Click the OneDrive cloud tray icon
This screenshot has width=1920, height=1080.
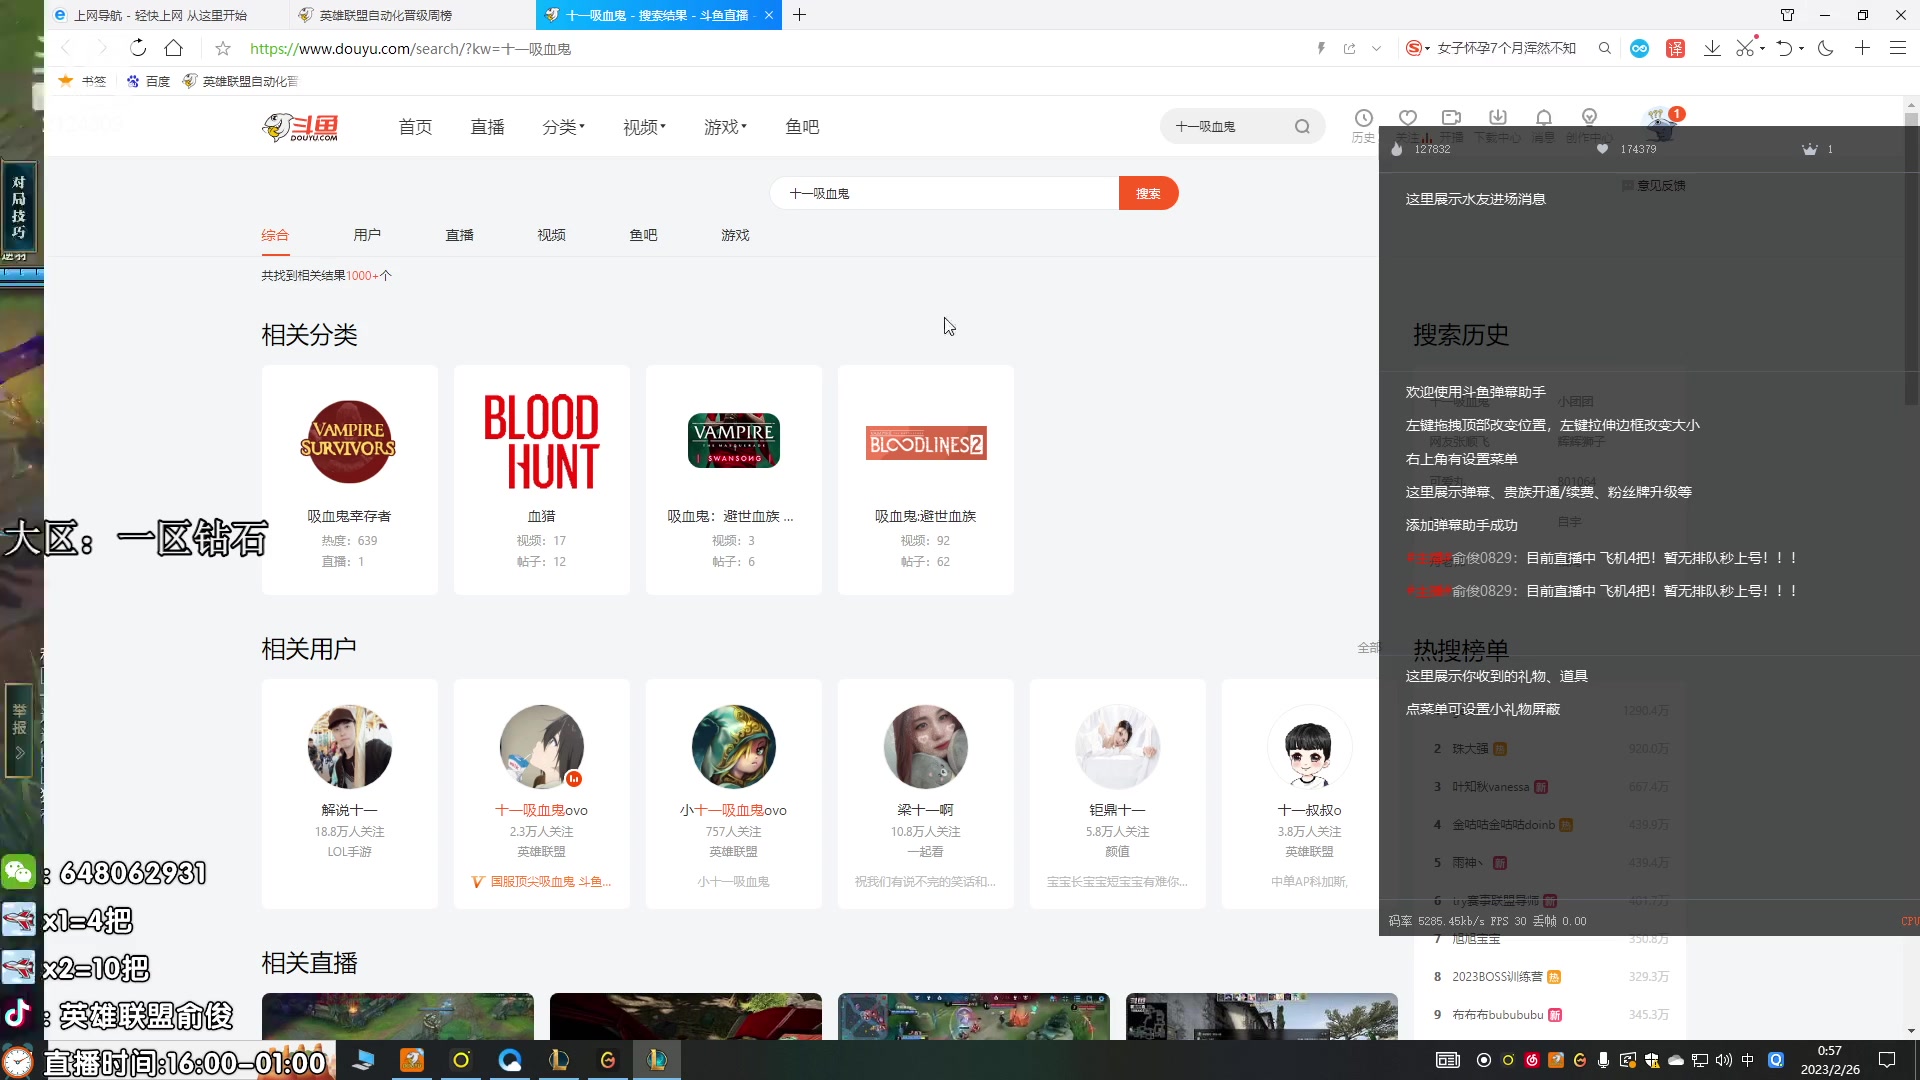pyautogui.click(x=1676, y=1060)
